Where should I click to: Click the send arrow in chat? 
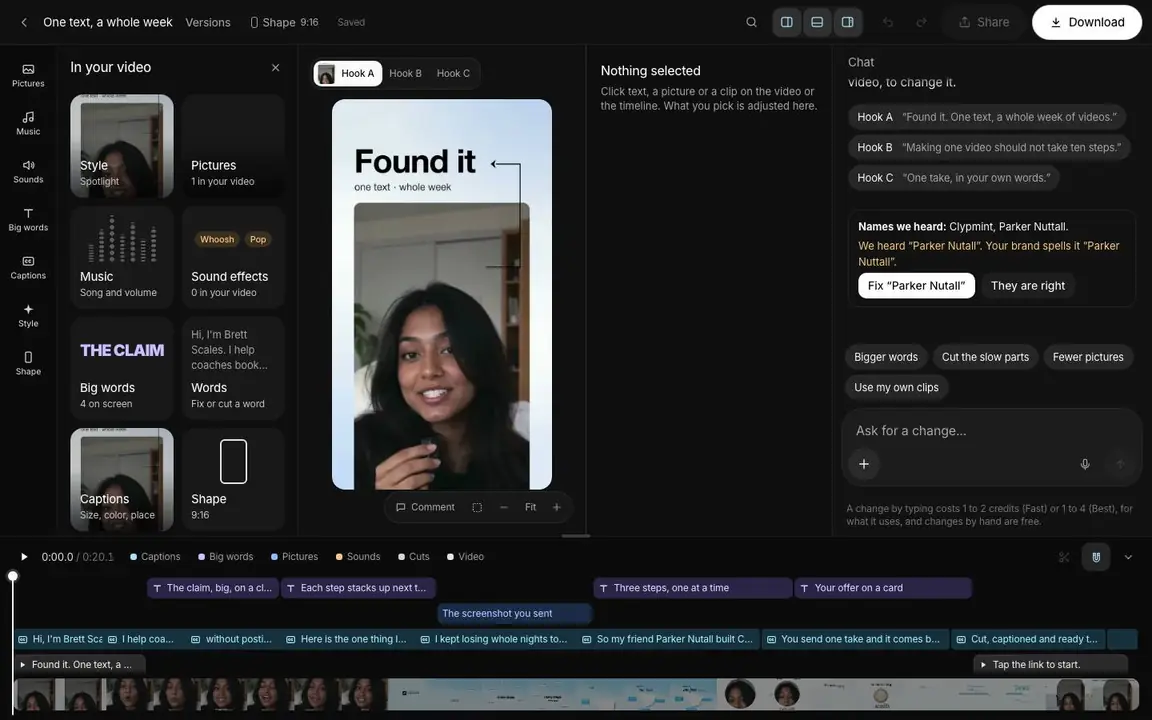(1120, 464)
